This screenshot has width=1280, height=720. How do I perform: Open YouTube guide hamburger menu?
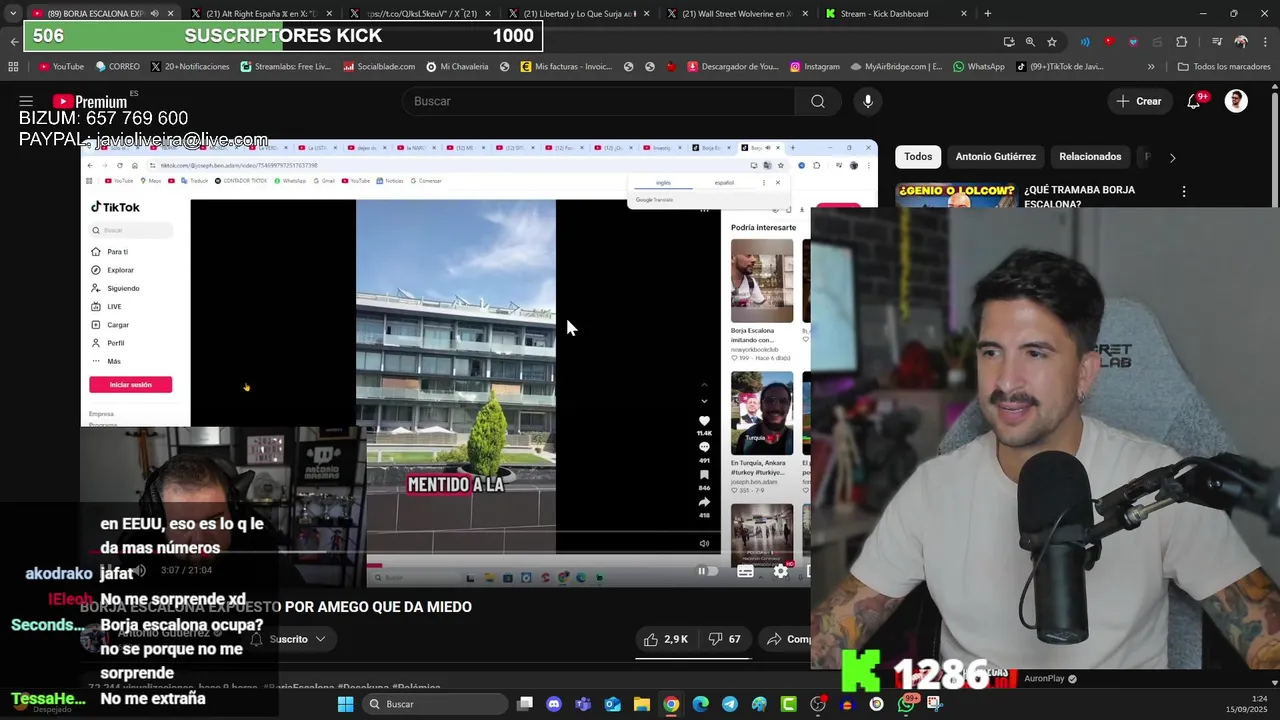click(26, 101)
